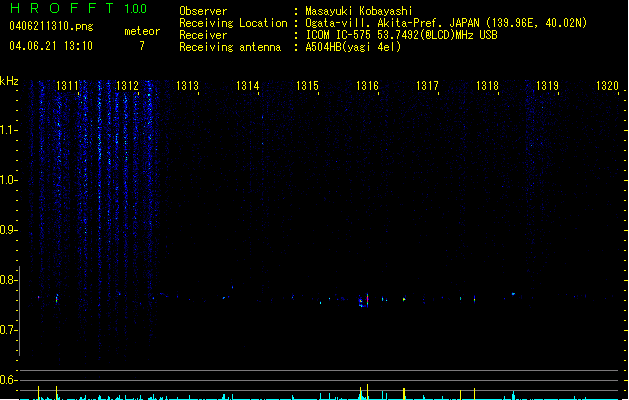Image resolution: width=629 pixels, height=400 pixels.
Task: Select the file name 0406211310.png
Action: click(51, 26)
